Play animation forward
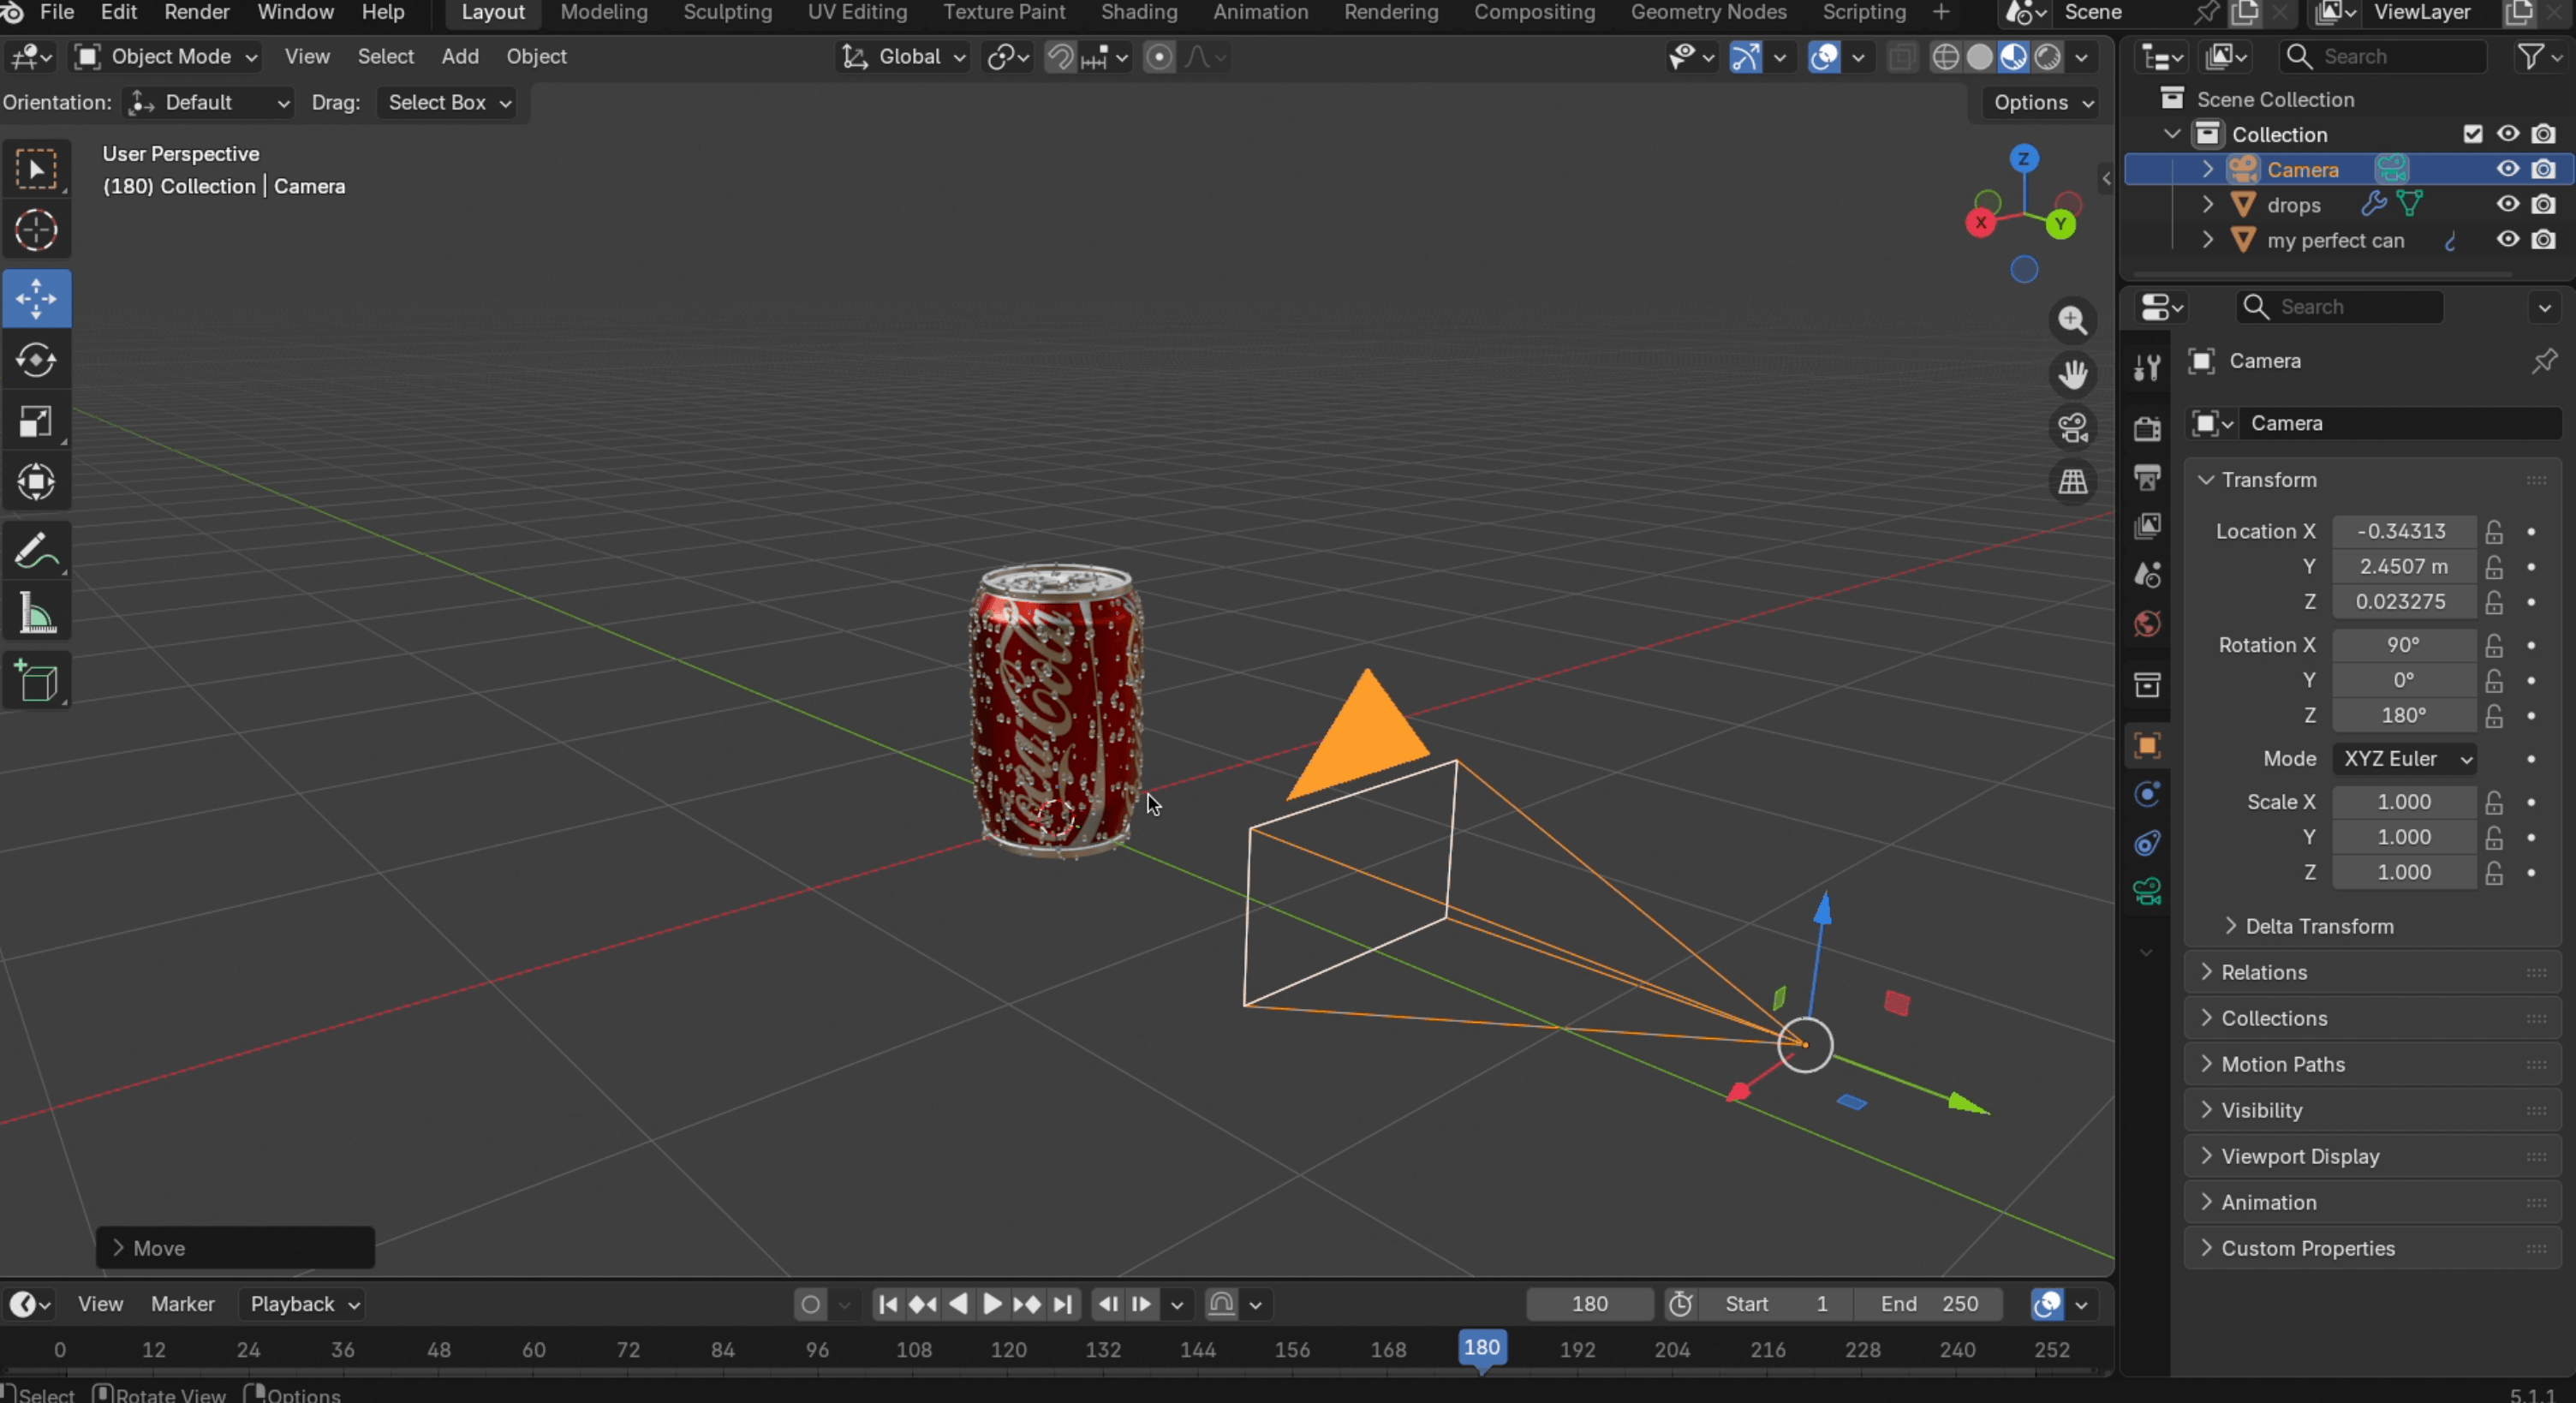Screen dimensions: 2576x1403 [992, 1304]
